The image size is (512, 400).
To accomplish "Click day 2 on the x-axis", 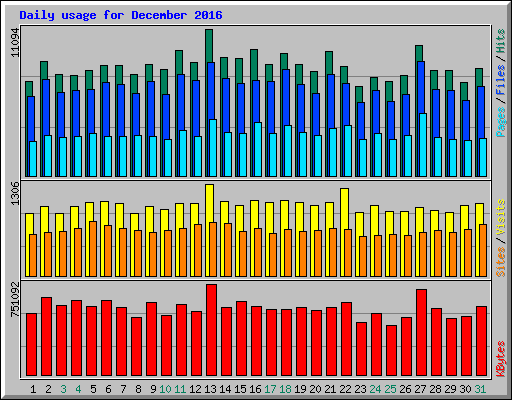I will tap(48, 389).
